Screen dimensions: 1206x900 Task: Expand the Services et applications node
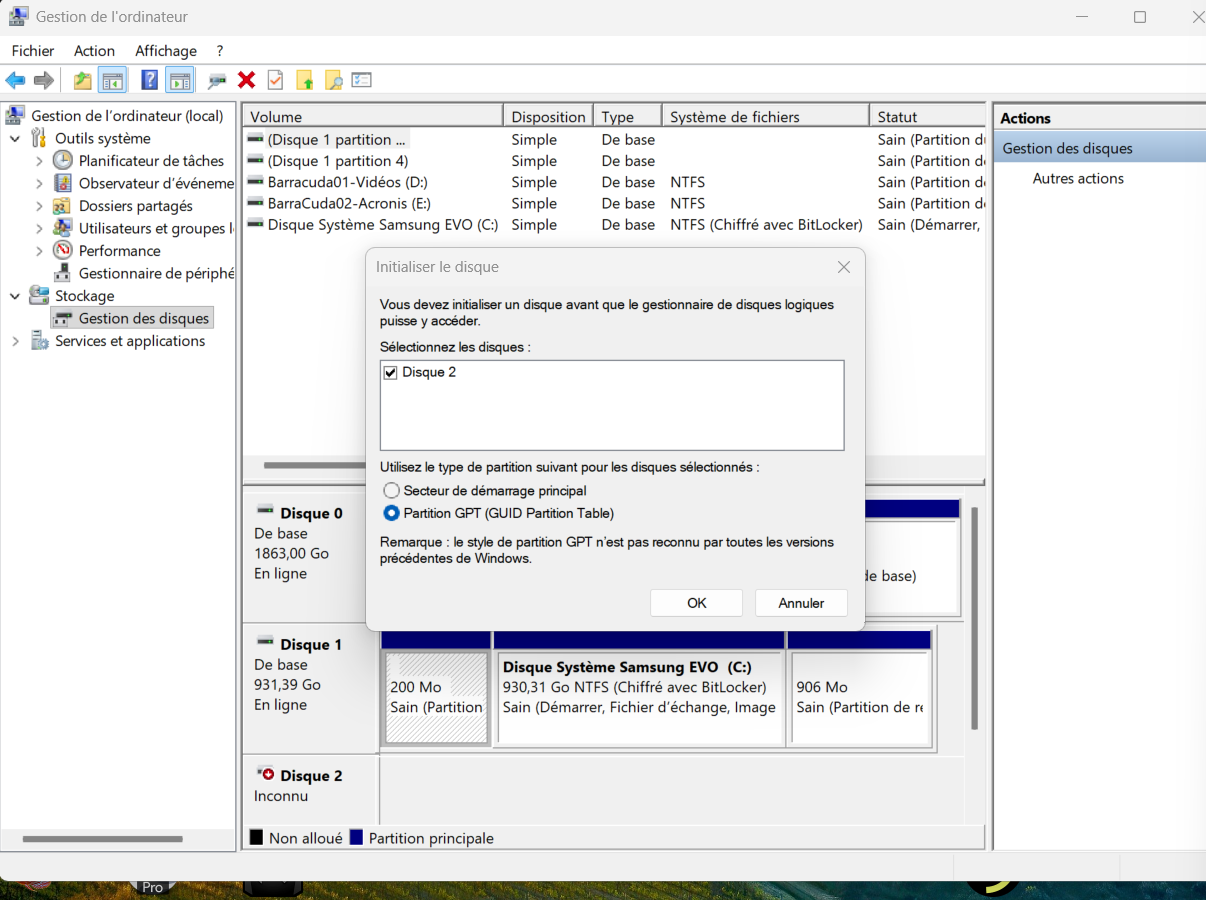pyautogui.click(x=15, y=341)
